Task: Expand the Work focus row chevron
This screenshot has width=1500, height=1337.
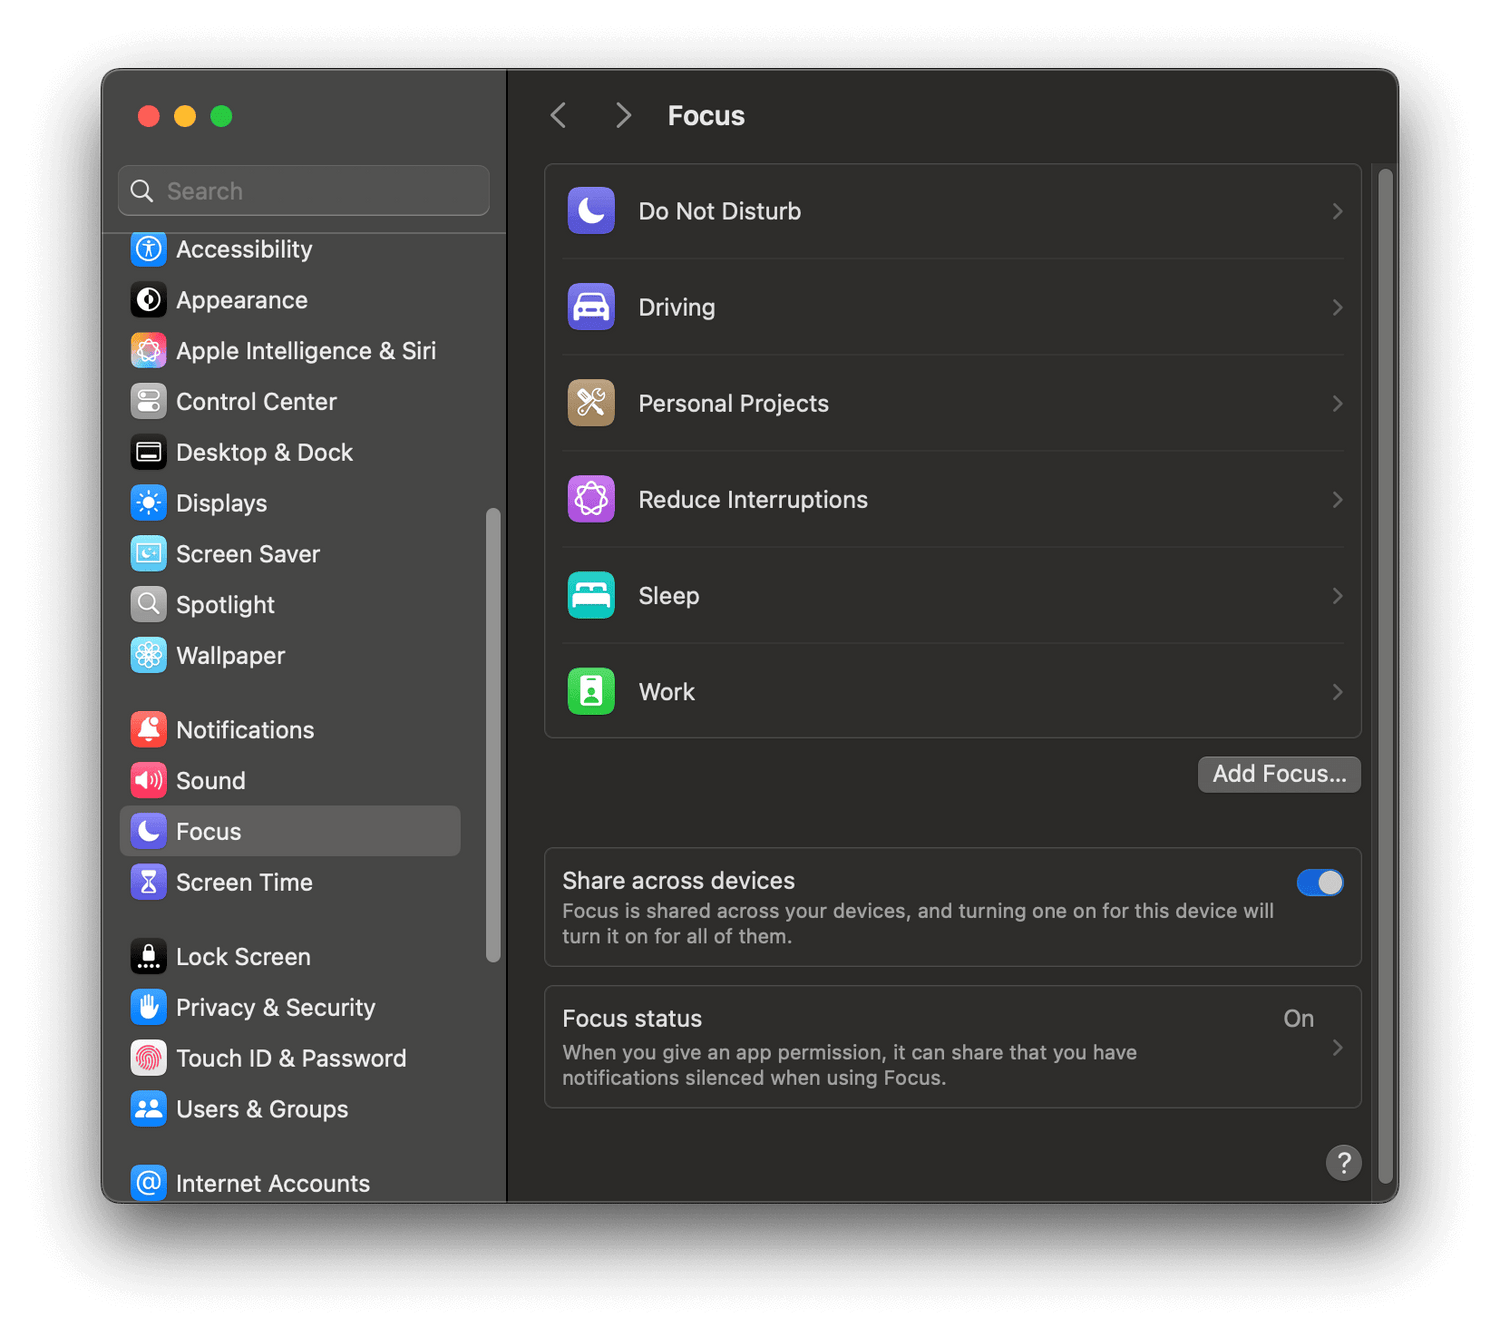Action: click(1337, 691)
